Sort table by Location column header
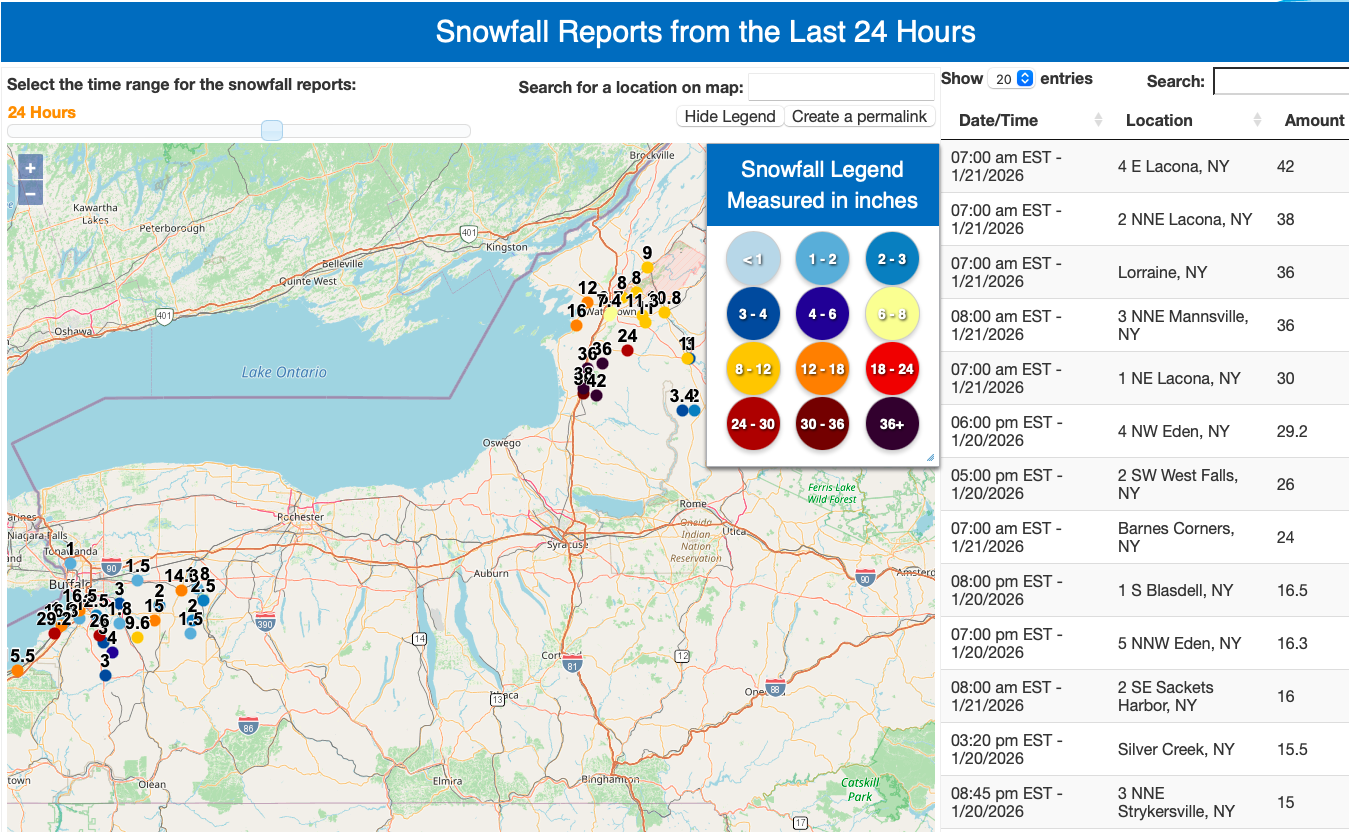 [x=1159, y=120]
